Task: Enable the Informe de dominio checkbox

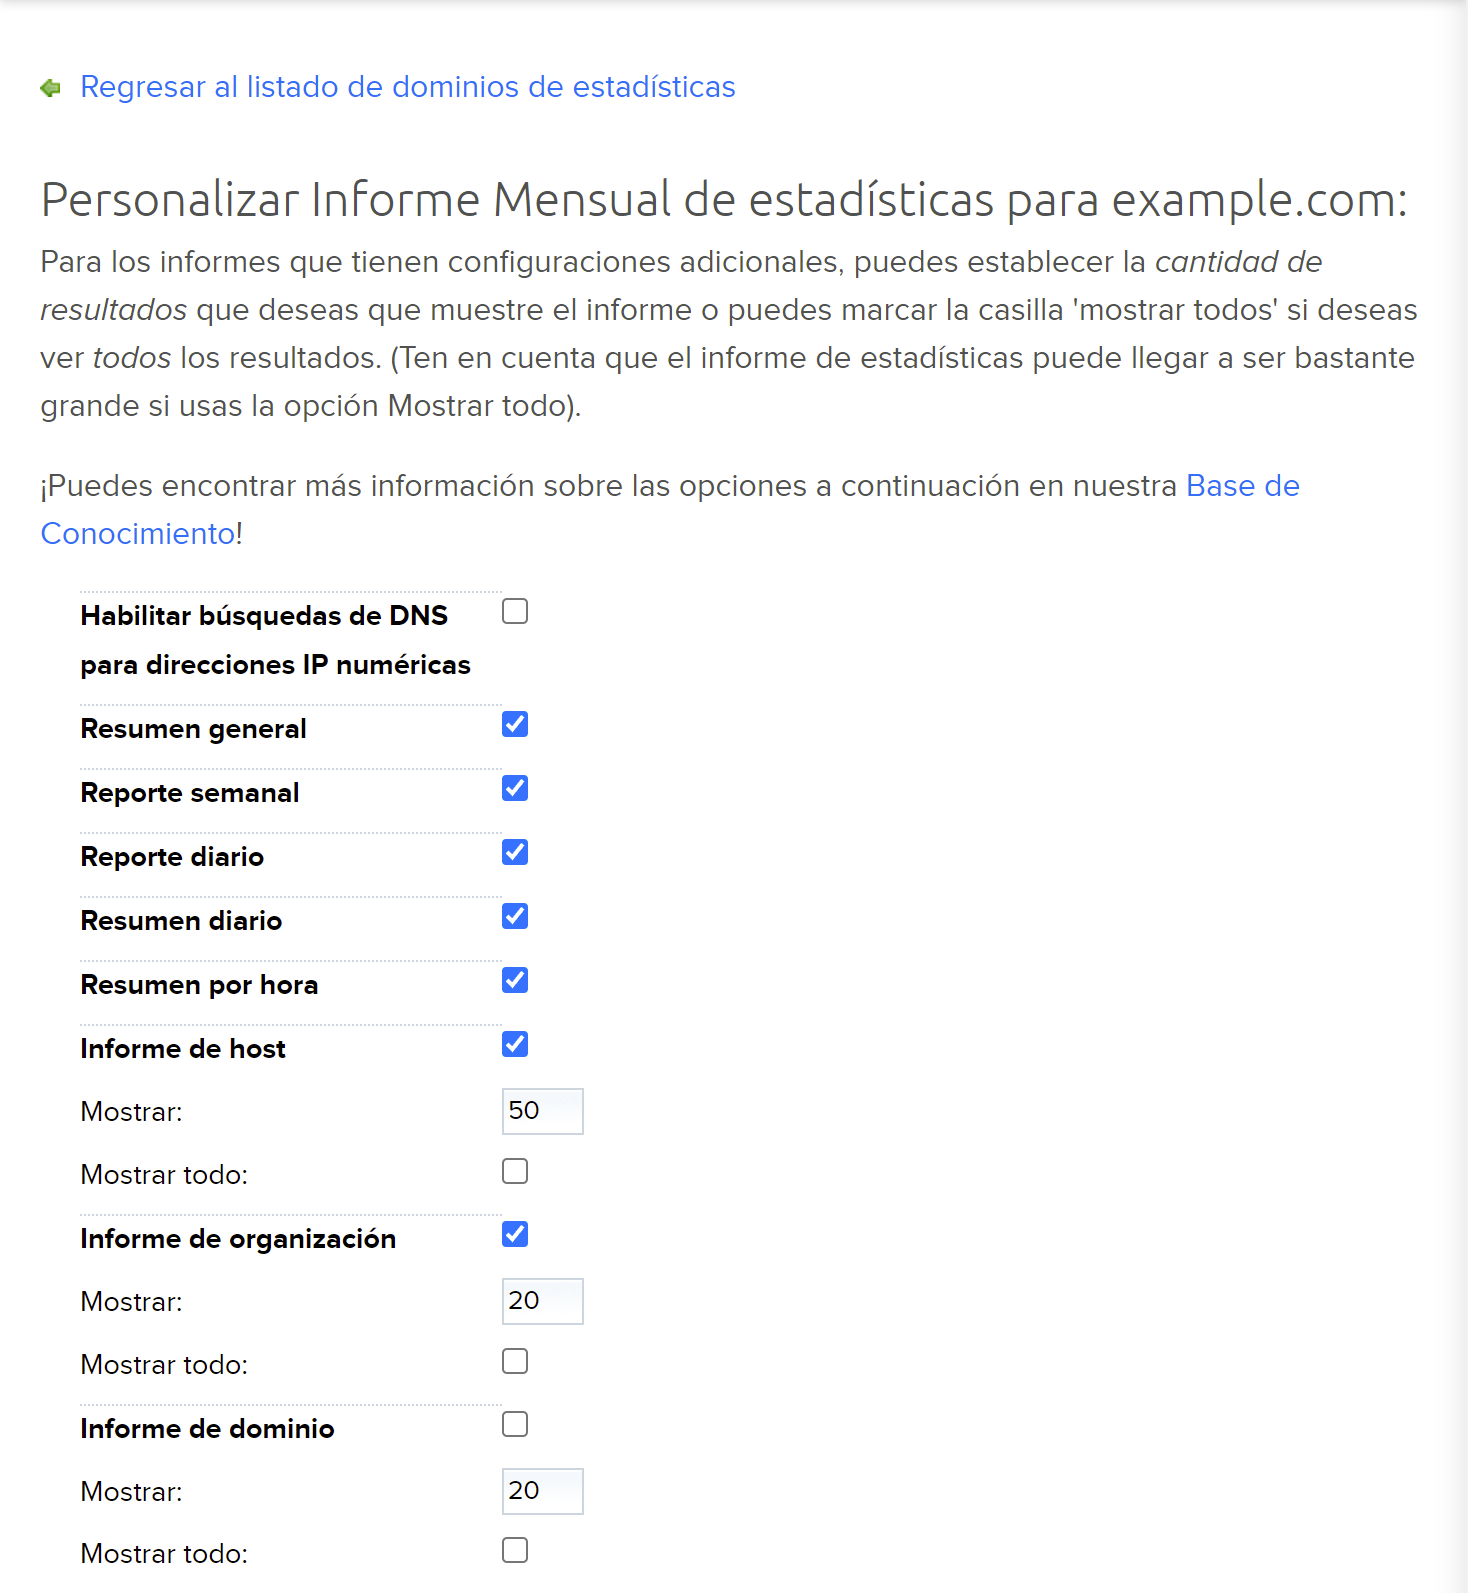Action: [515, 1424]
